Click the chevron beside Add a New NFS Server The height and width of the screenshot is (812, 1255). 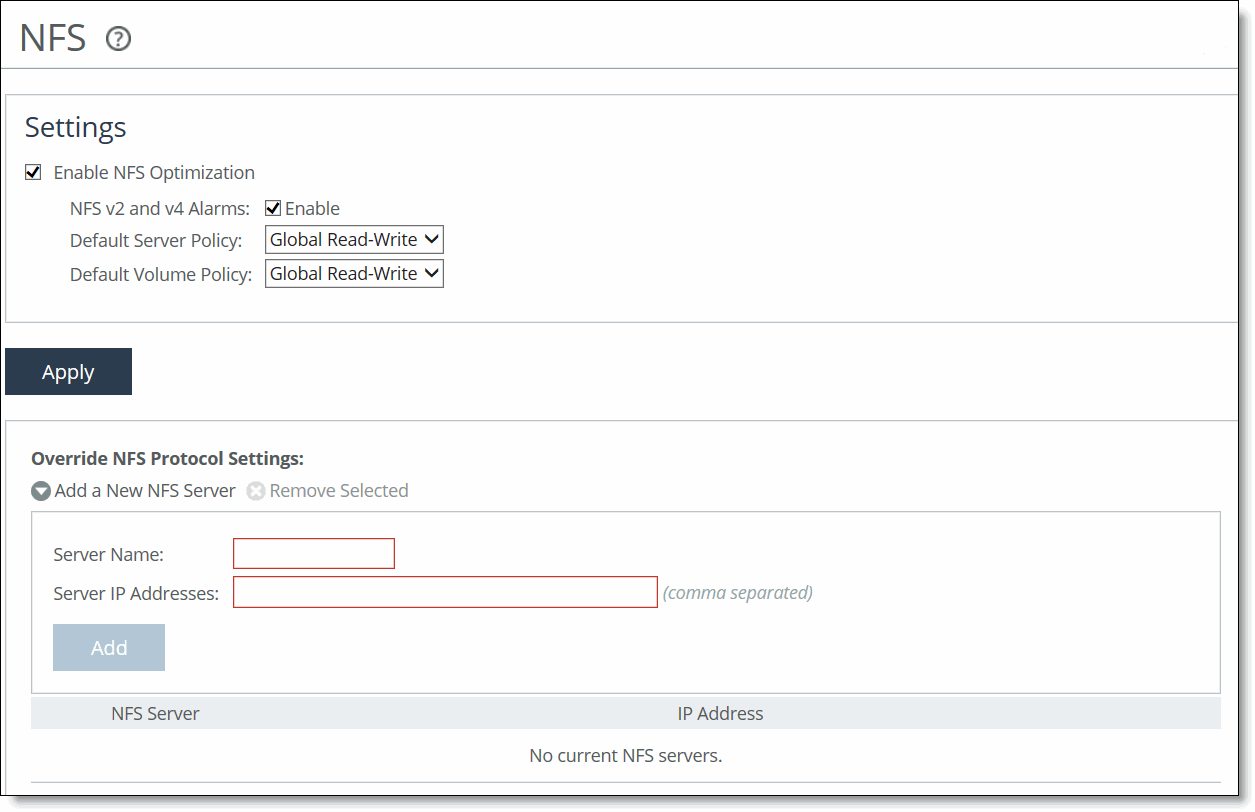click(x=40, y=491)
